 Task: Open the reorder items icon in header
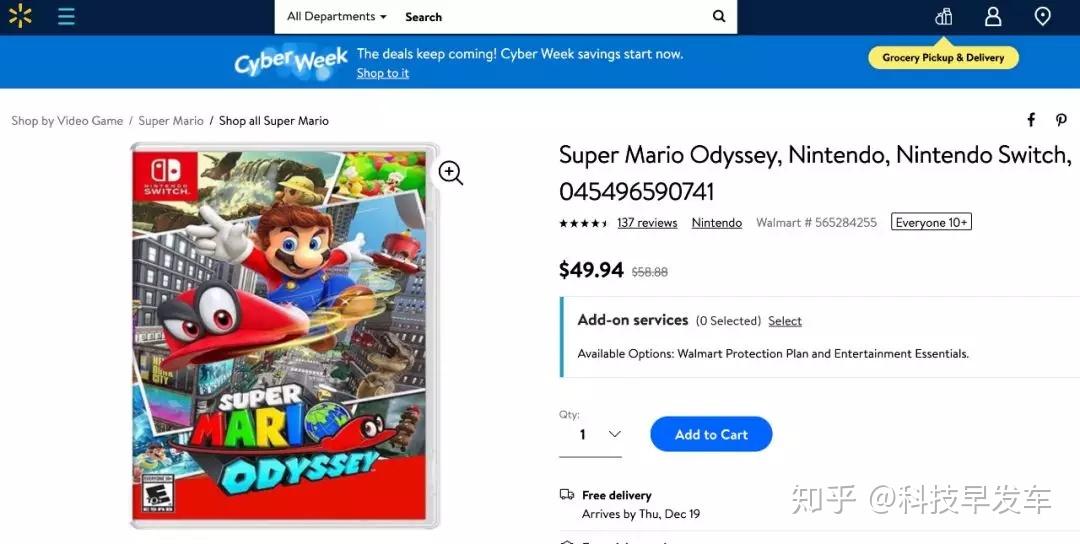pos(944,16)
